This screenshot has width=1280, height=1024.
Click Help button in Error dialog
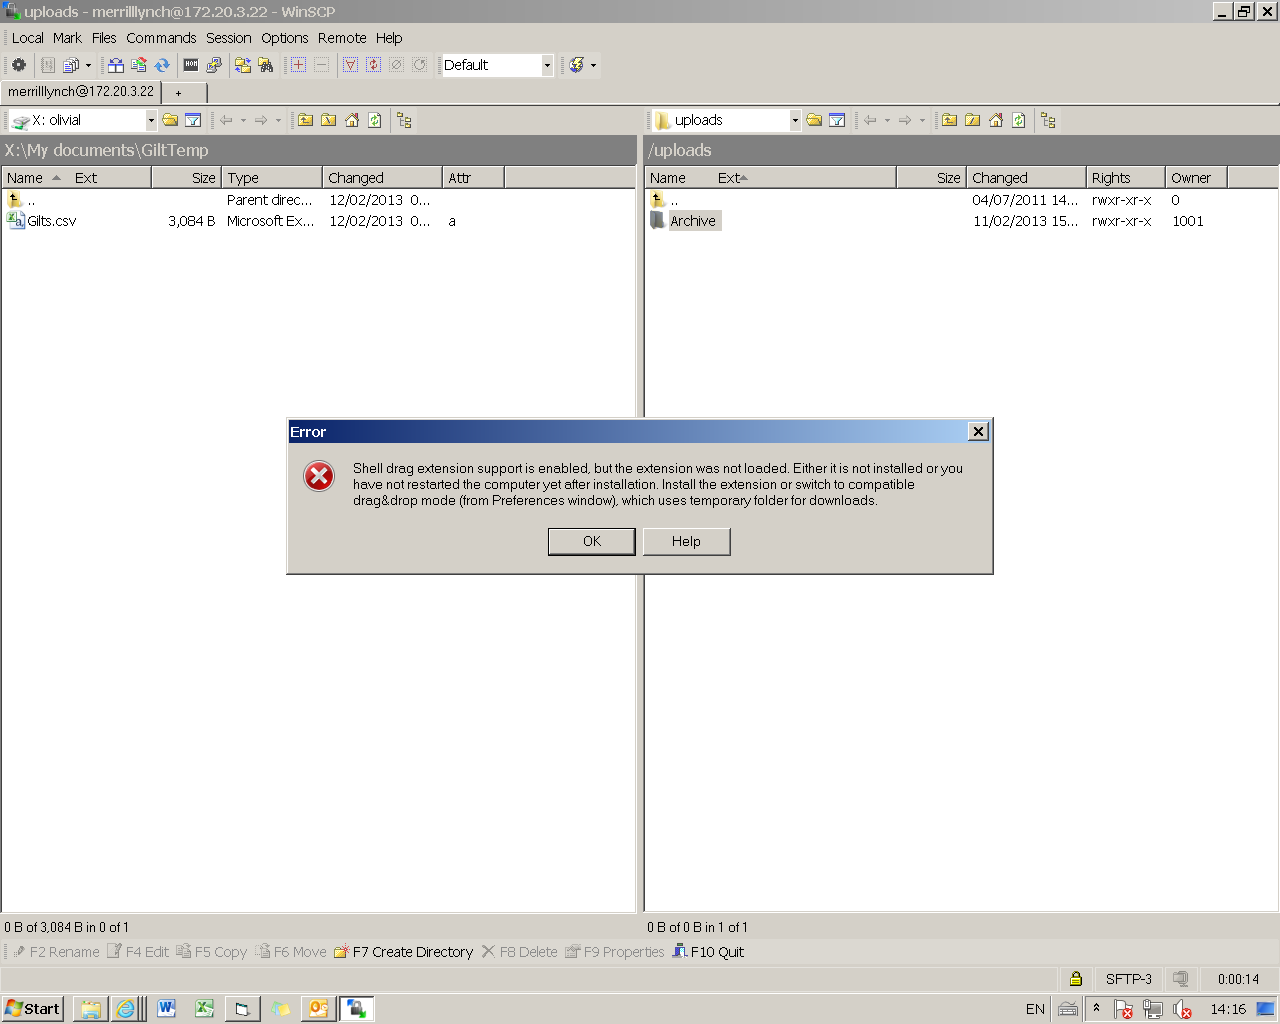(x=686, y=541)
